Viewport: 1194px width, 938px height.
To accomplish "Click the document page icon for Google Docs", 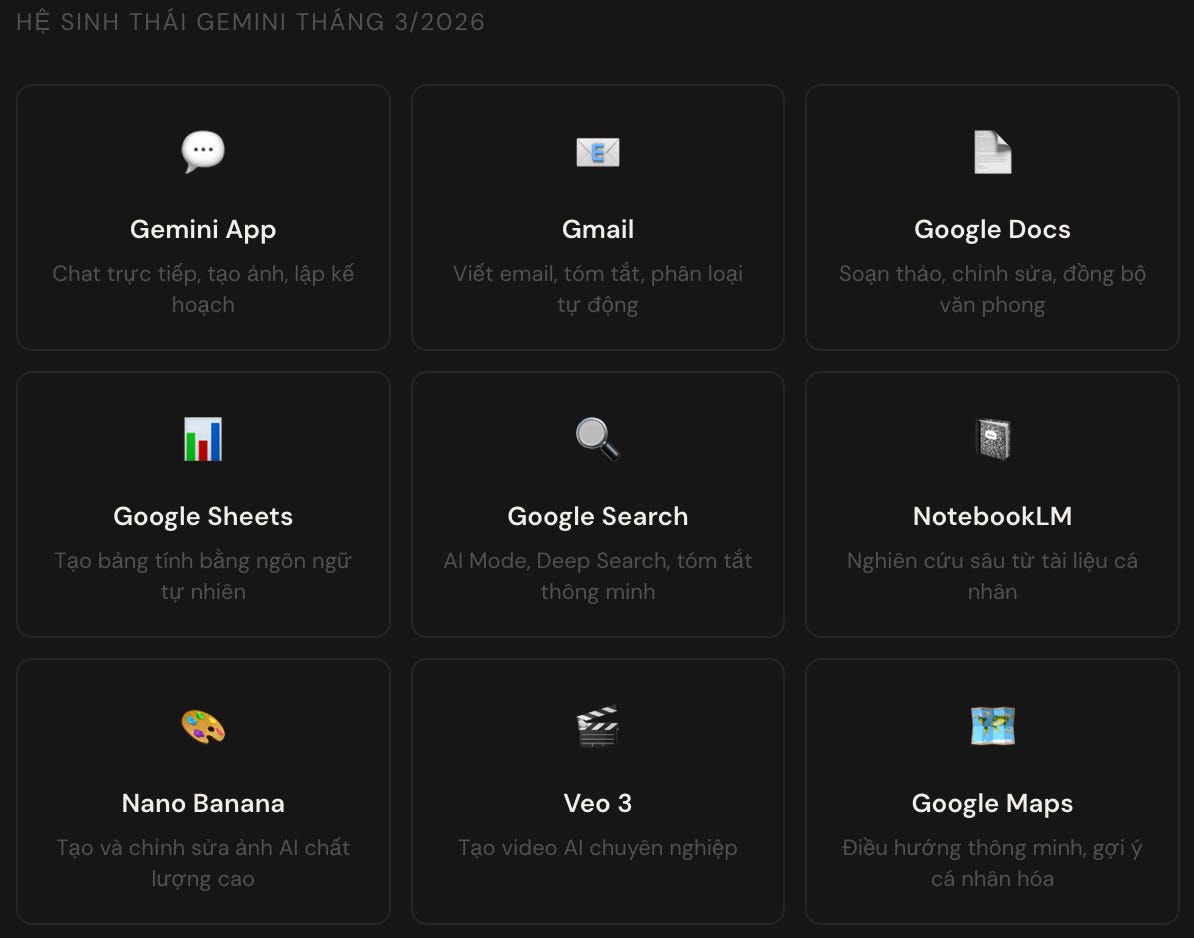I will [992, 152].
